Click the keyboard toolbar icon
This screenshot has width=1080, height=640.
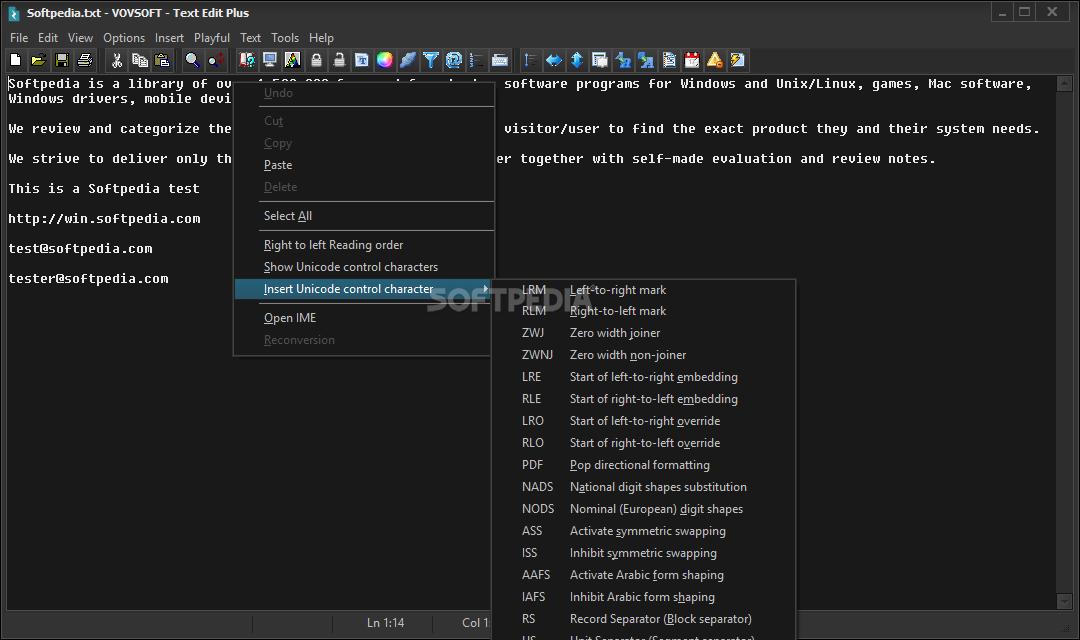tap(500, 61)
